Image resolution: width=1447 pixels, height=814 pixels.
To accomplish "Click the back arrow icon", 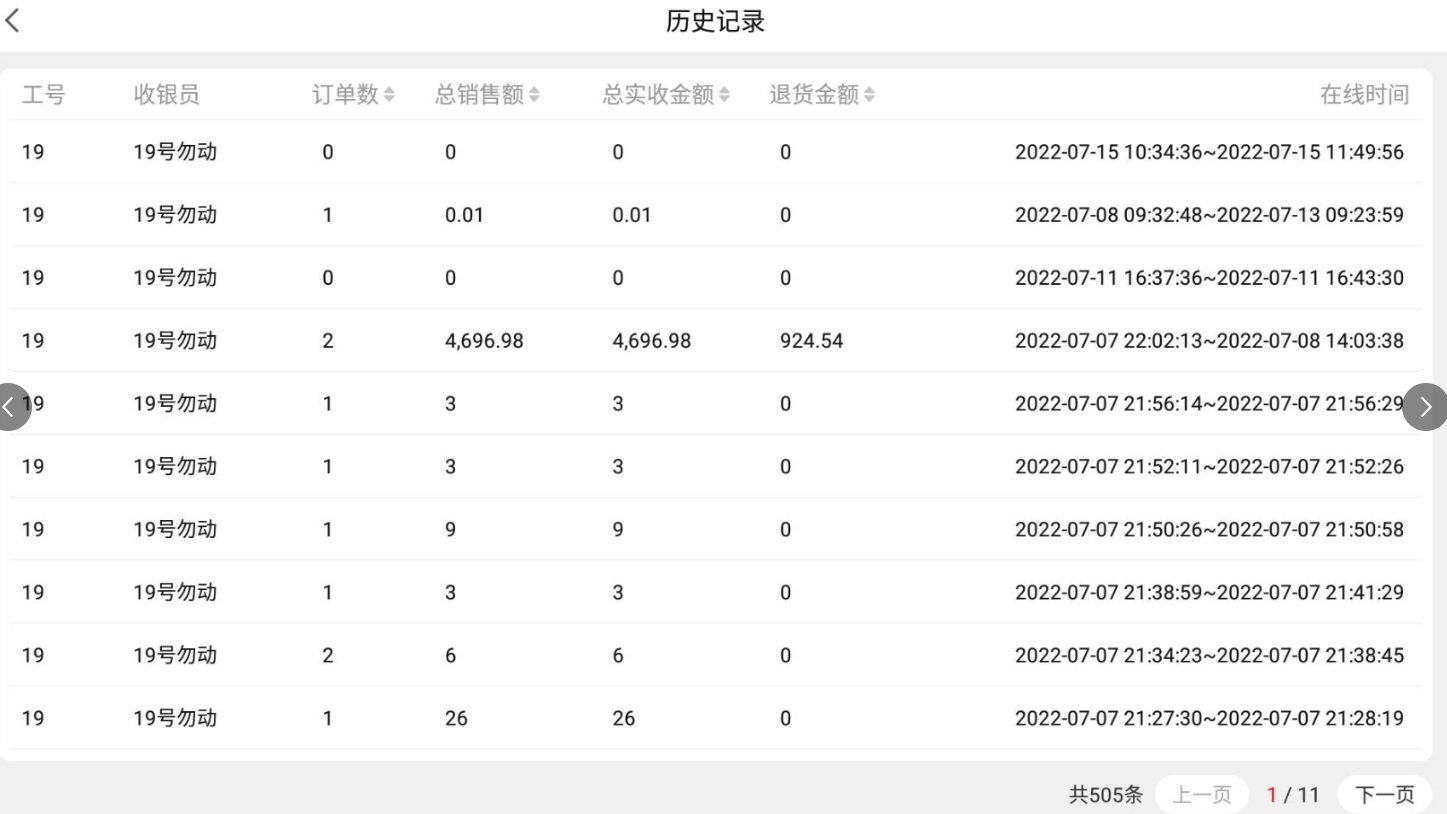I will coord(12,22).
